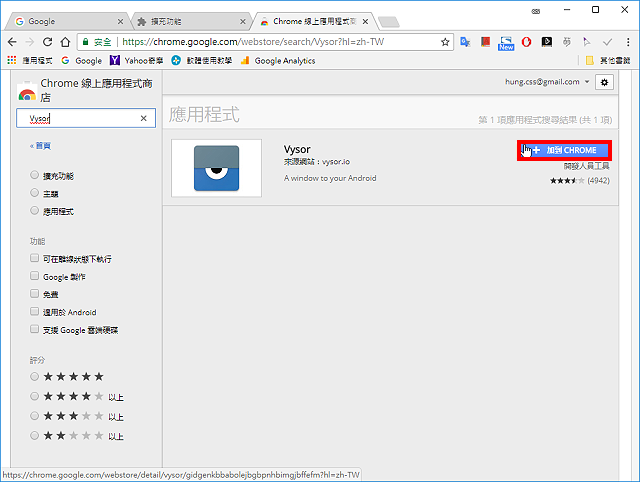The image size is (640, 482).
Task: Open the black square extension icon
Action: (547, 42)
